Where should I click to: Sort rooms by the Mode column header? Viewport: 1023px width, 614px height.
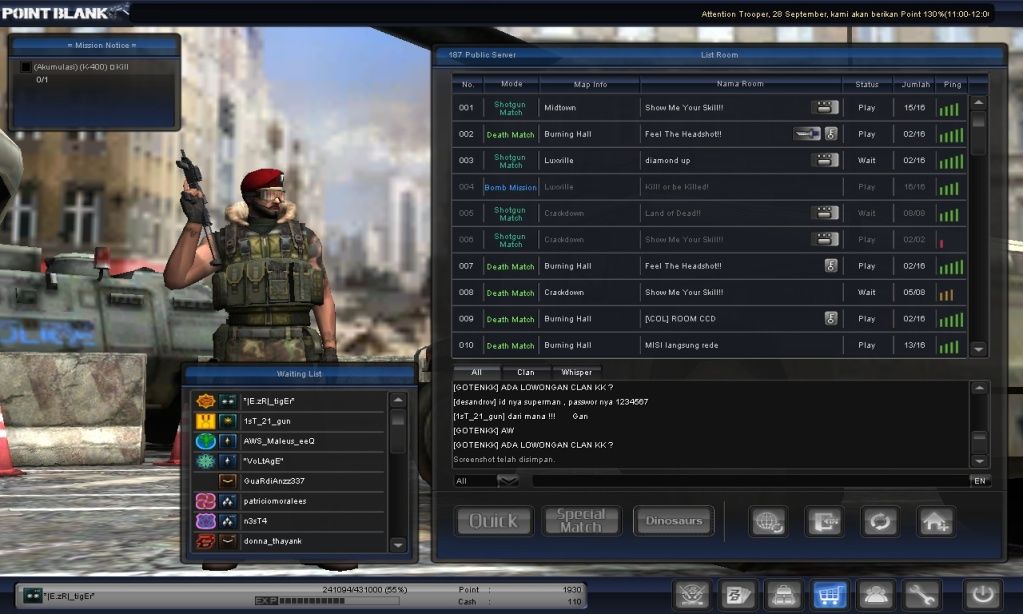coord(512,84)
